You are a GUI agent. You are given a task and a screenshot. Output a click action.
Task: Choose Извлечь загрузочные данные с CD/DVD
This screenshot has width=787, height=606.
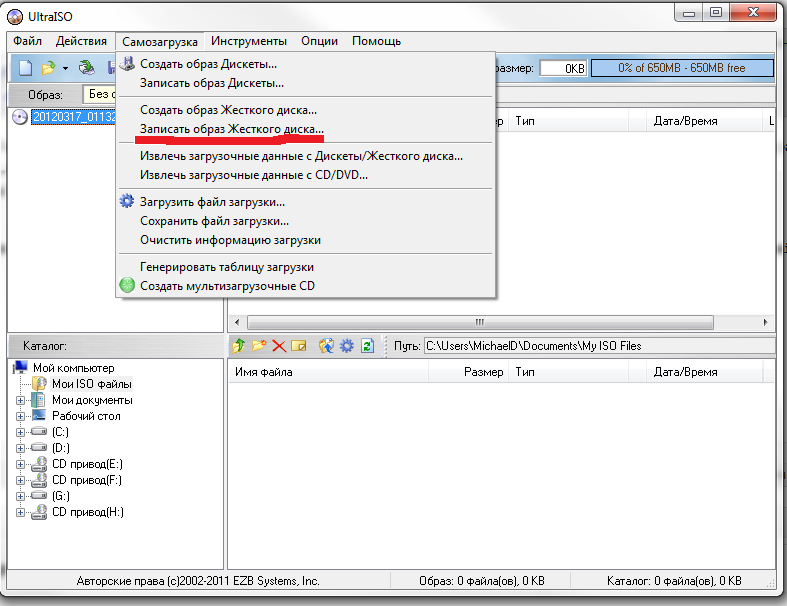306,175
